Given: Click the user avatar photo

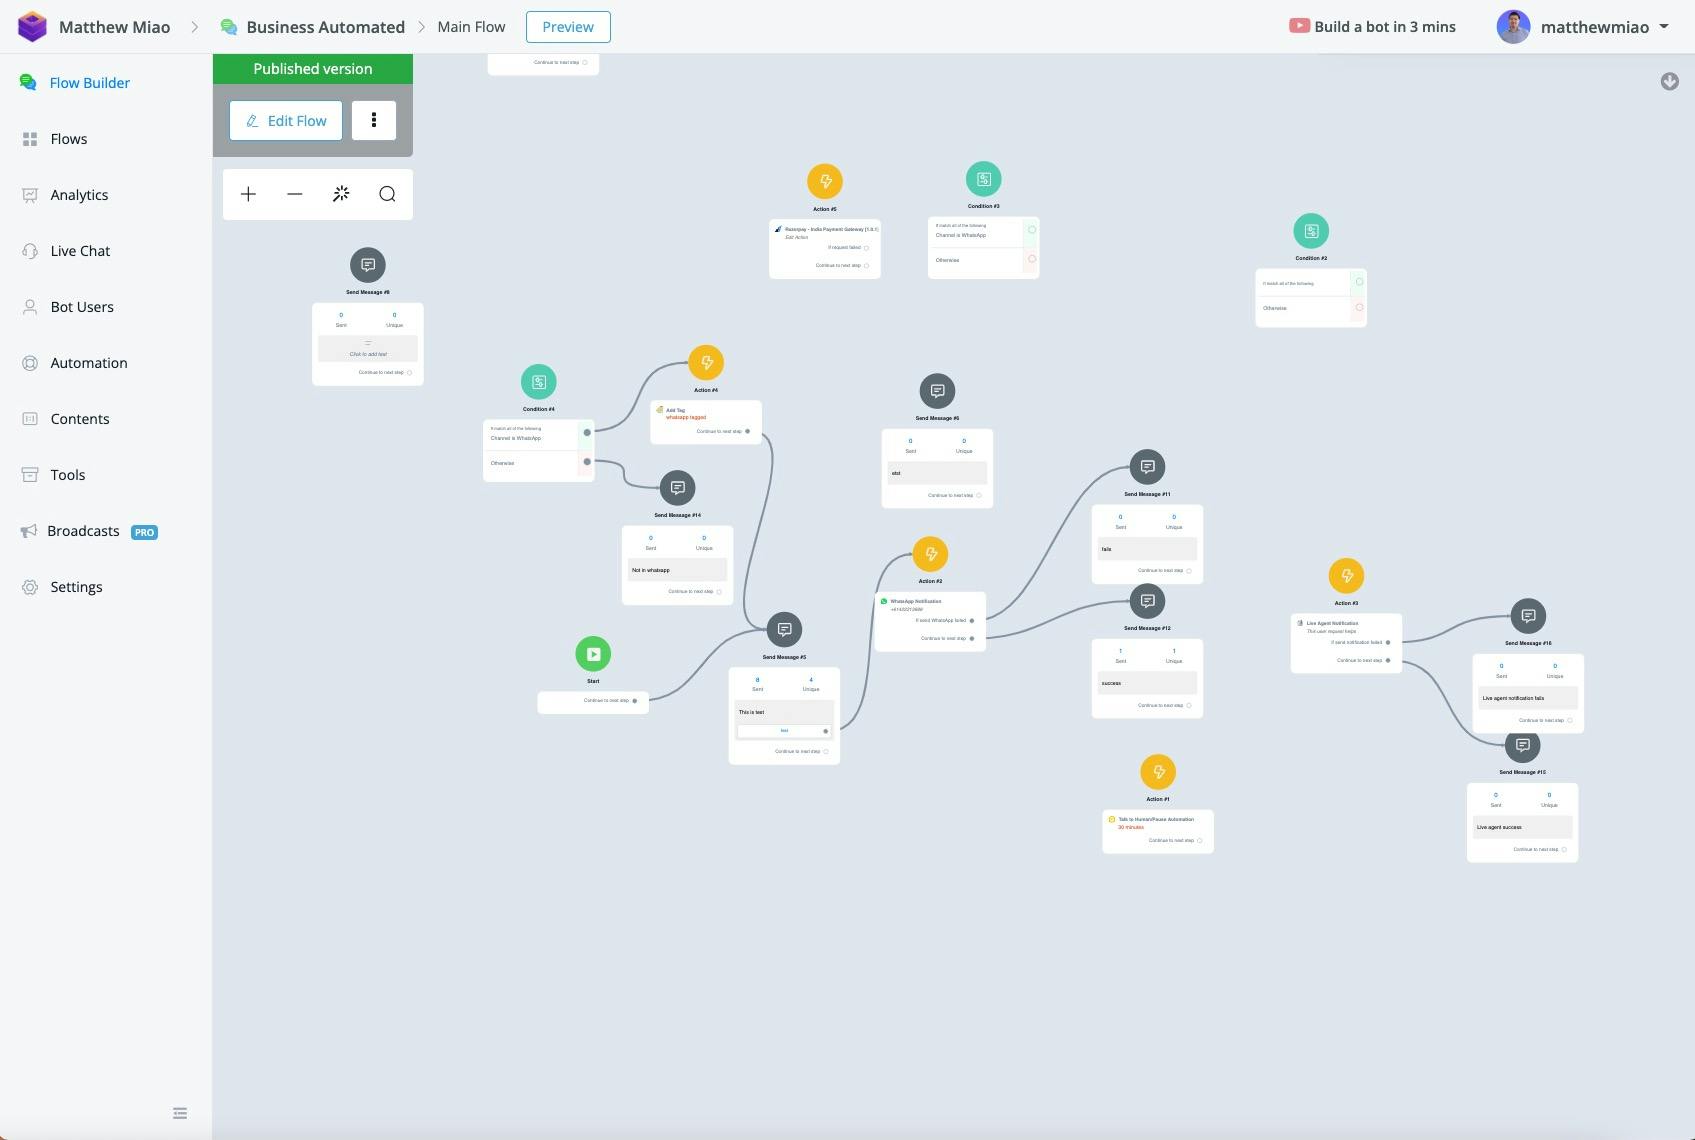Looking at the screenshot, I should tap(1513, 27).
